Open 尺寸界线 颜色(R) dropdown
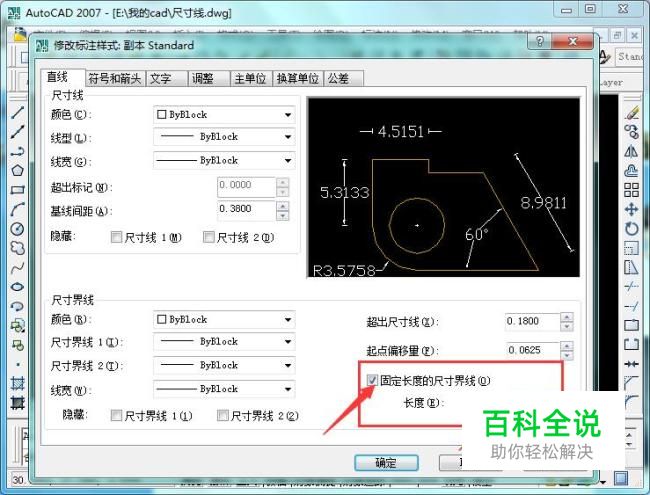Viewport: 650px width, 495px height. coord(224,320)
